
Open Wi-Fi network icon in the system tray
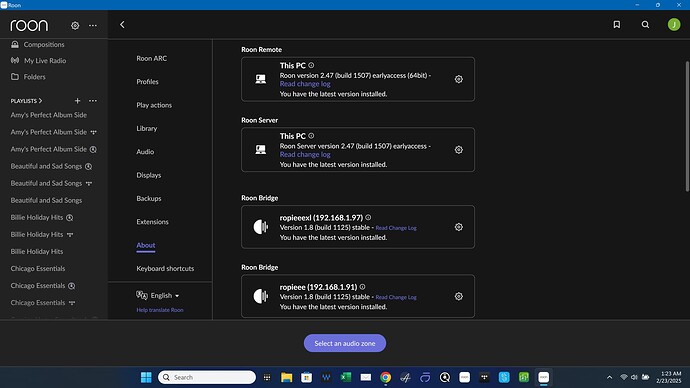point(624,377)
